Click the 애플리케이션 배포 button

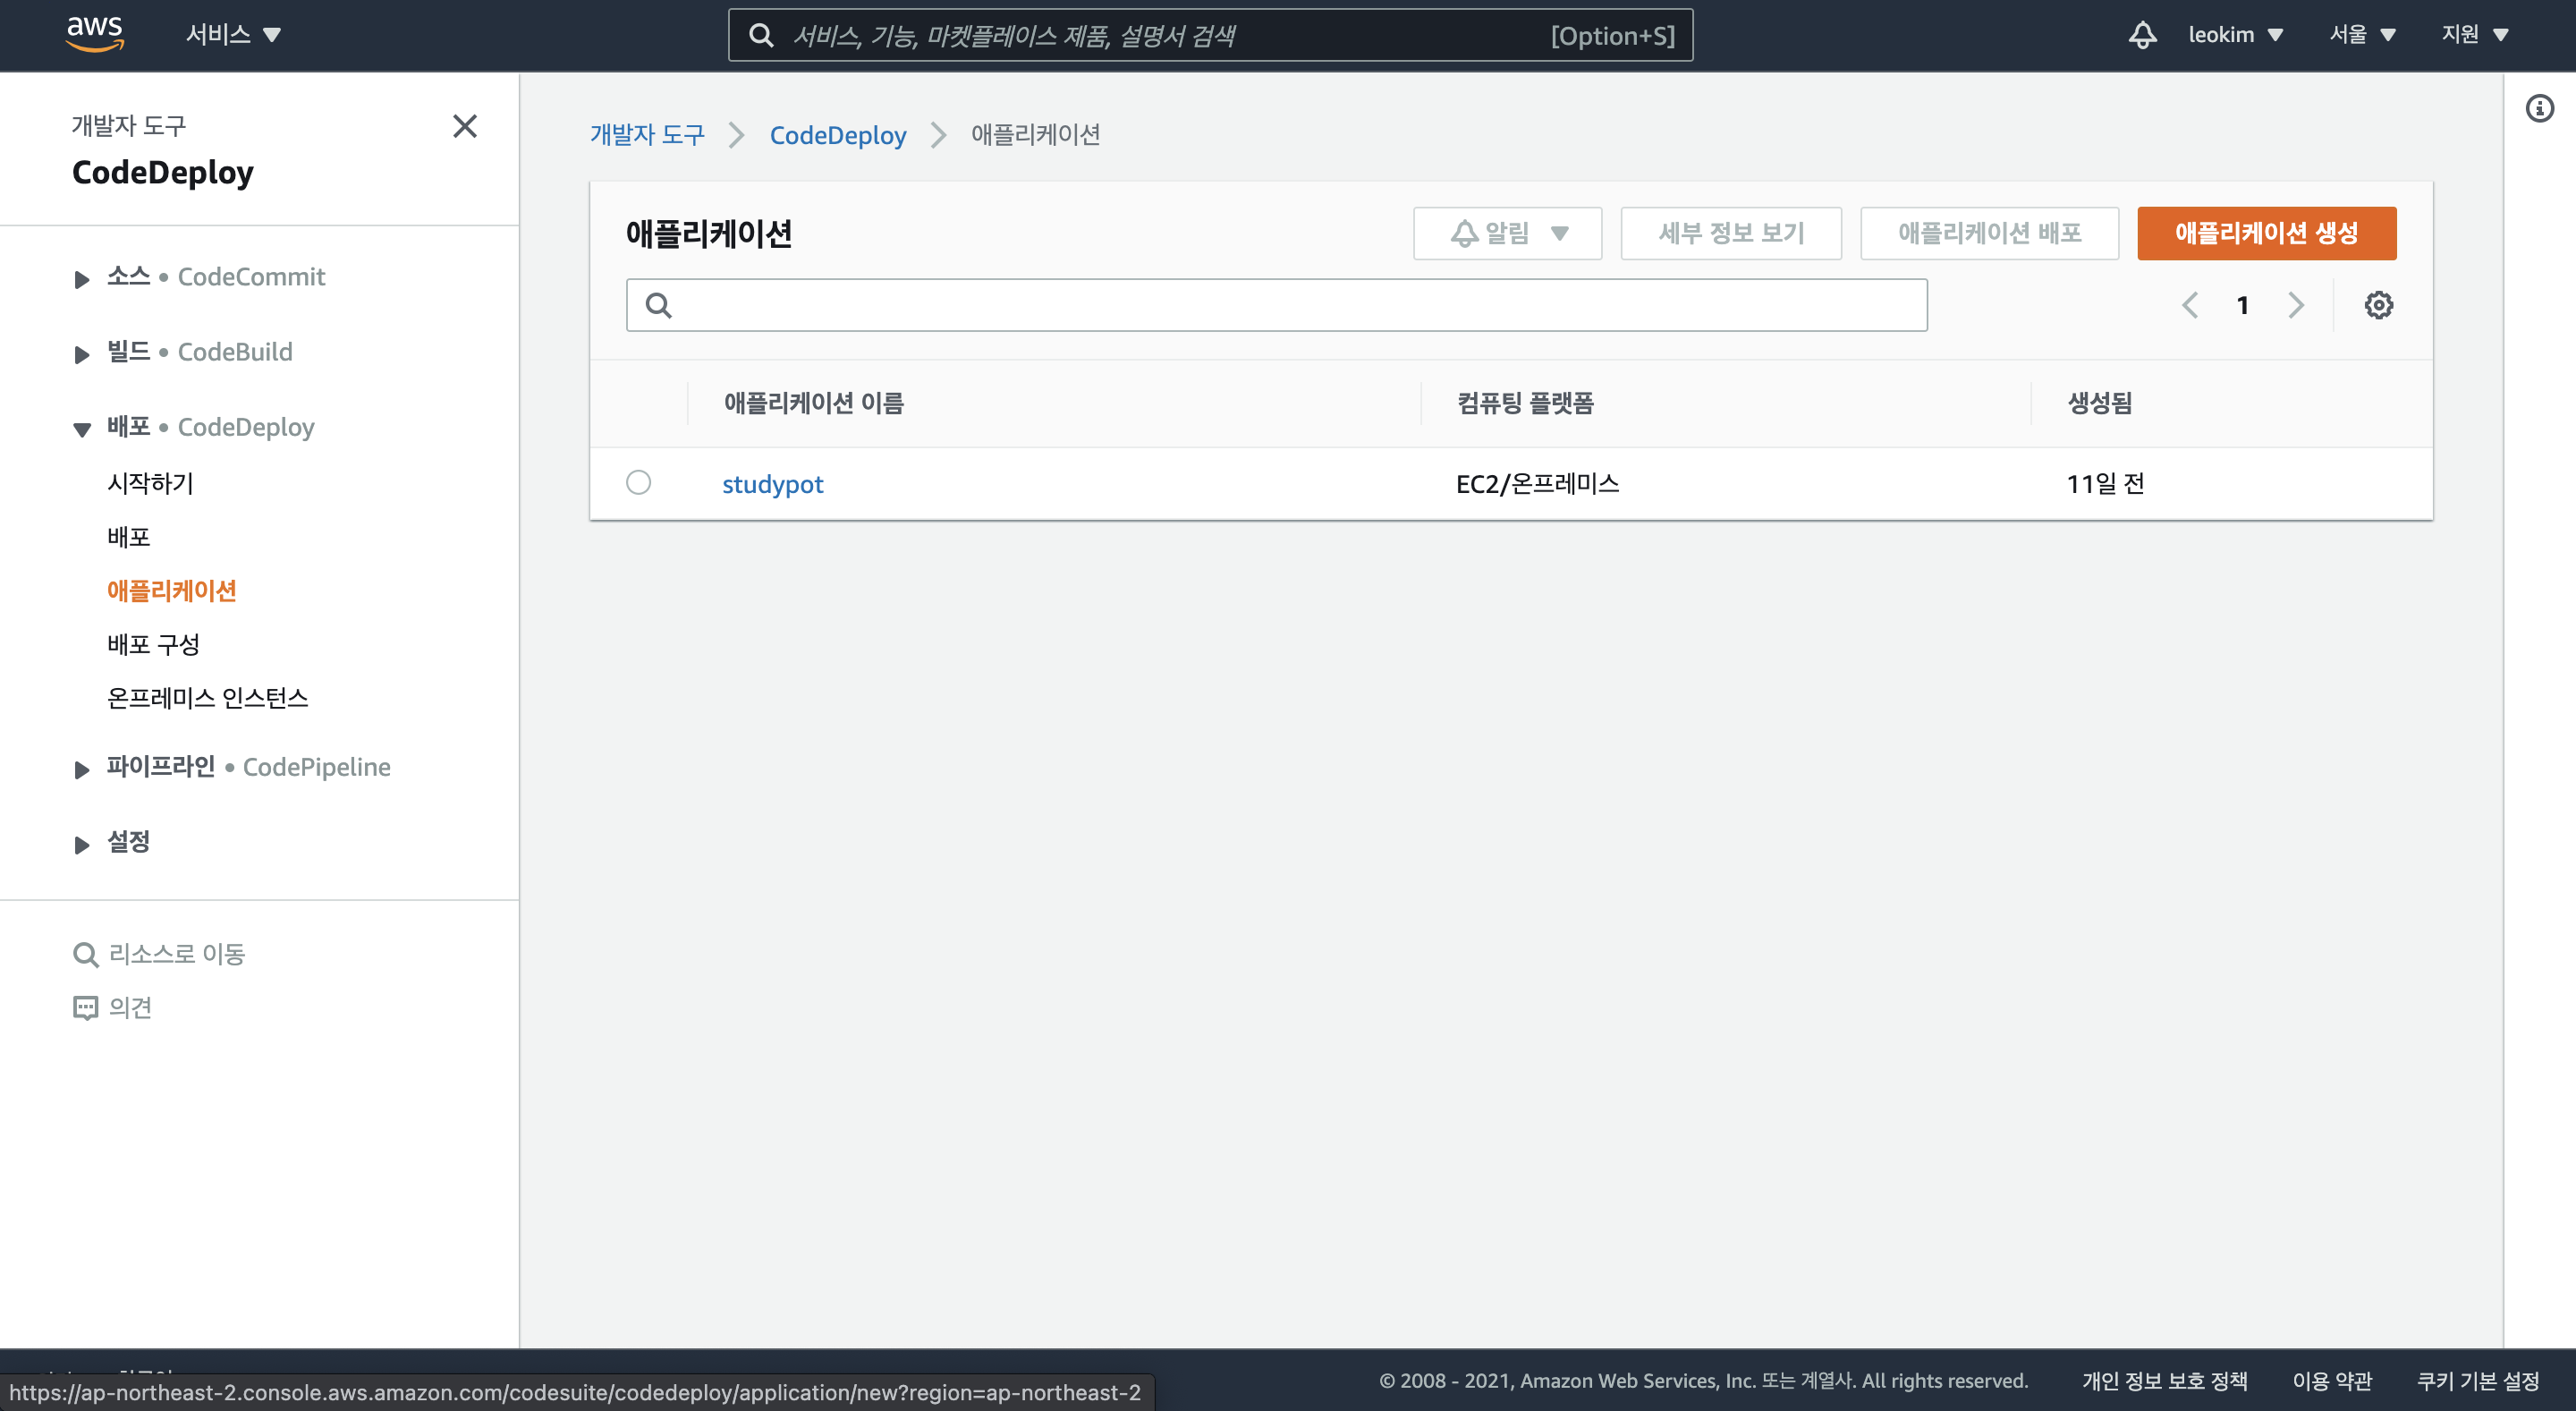1989,233
